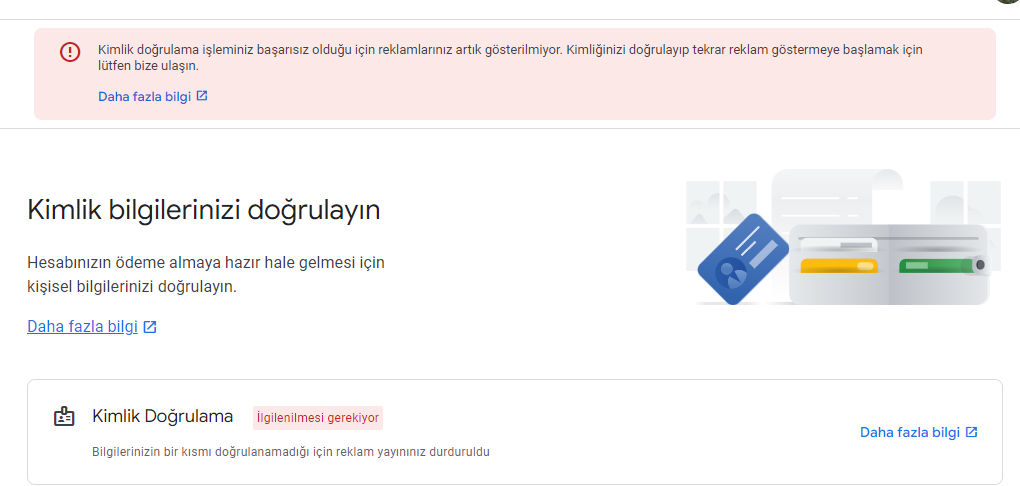Click the wallet and ID card illustration

[x=844, y=237]
